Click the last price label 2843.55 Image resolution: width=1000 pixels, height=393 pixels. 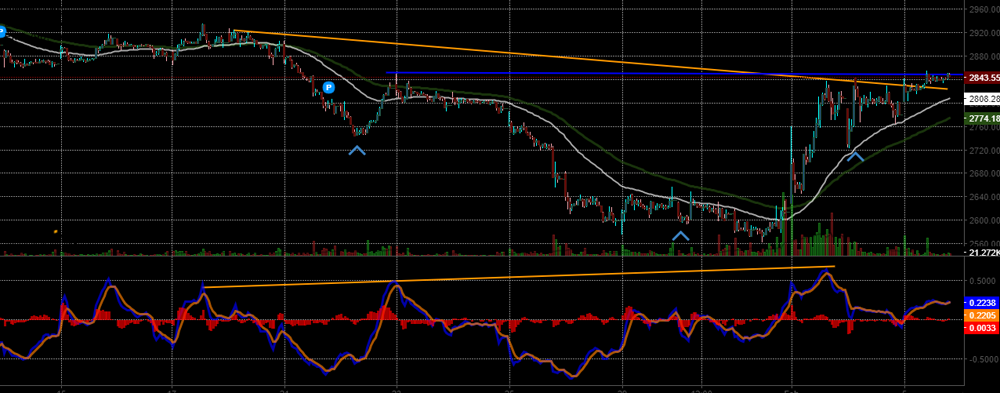(983, 78)
